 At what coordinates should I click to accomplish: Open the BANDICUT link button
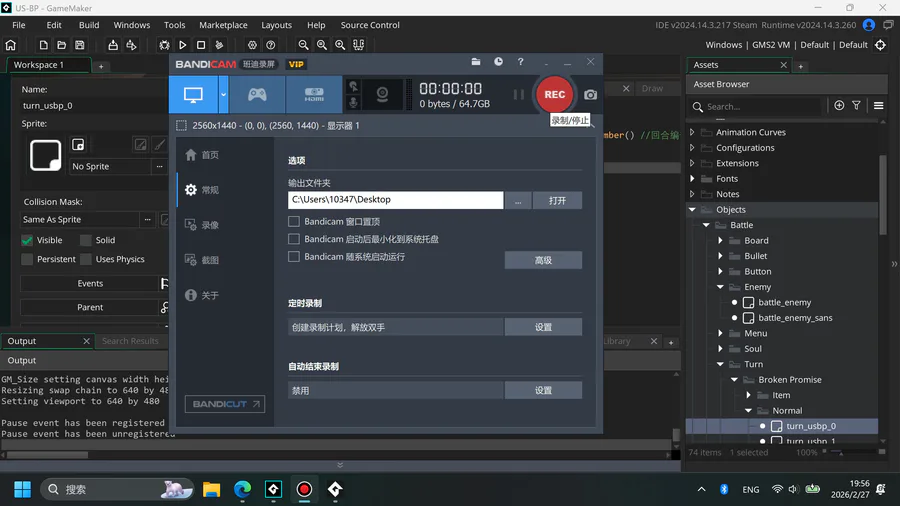coord(225,404)
